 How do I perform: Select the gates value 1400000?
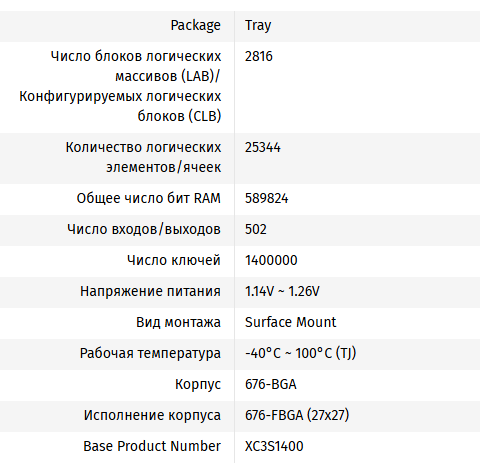click(x=271, y=260)
